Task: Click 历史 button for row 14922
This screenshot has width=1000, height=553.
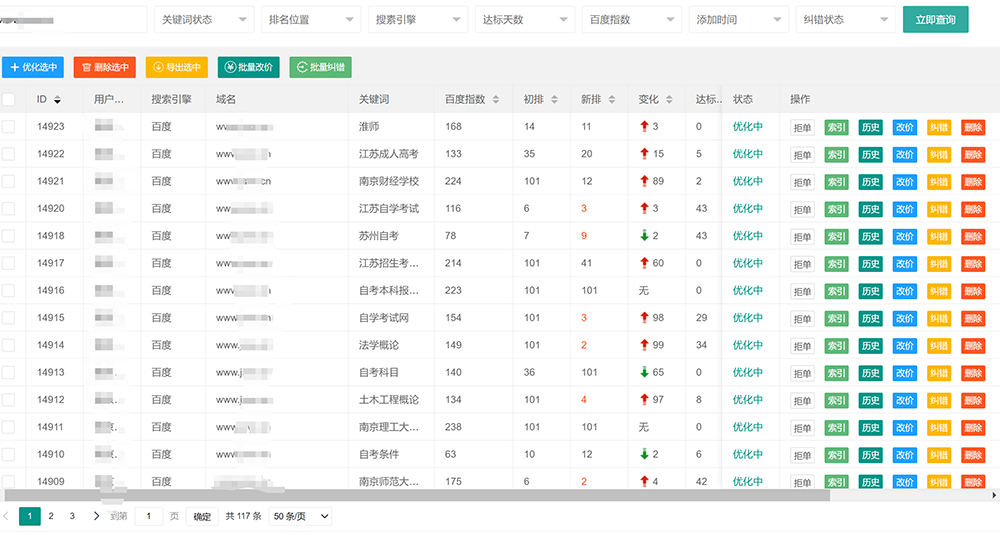Action: pos(870,154)
